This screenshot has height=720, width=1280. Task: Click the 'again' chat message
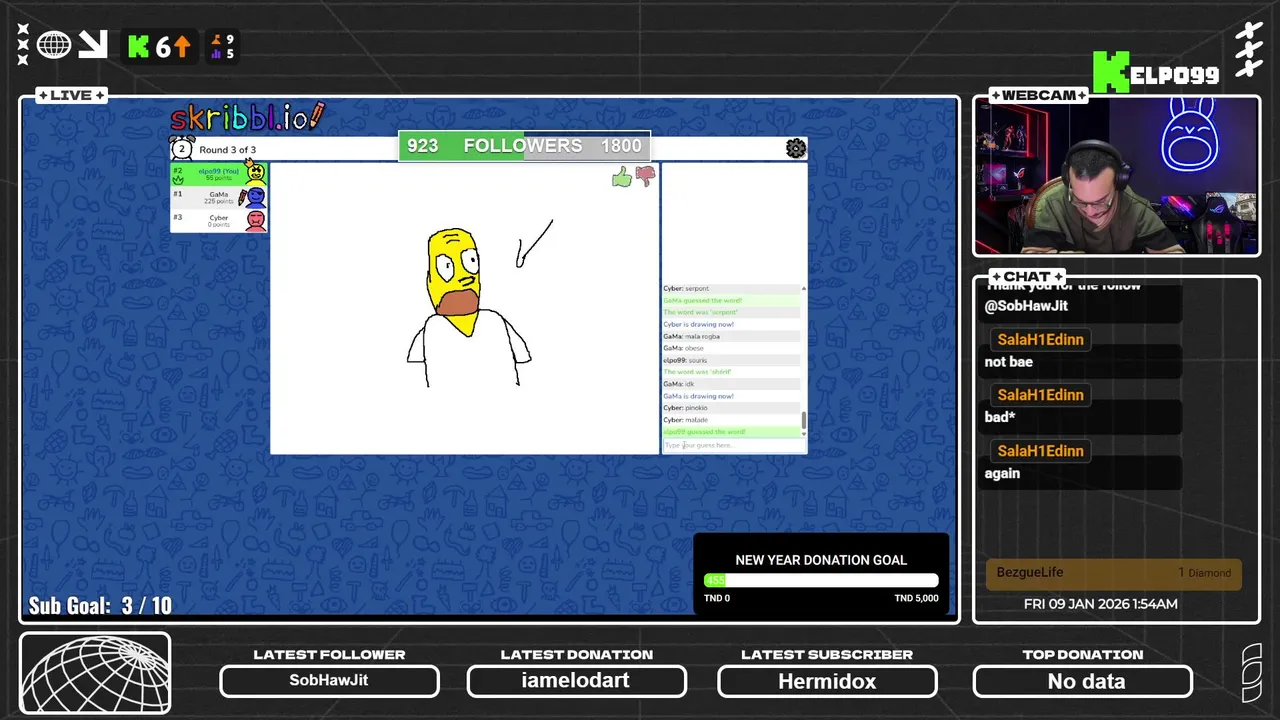tap(1002, 473)
